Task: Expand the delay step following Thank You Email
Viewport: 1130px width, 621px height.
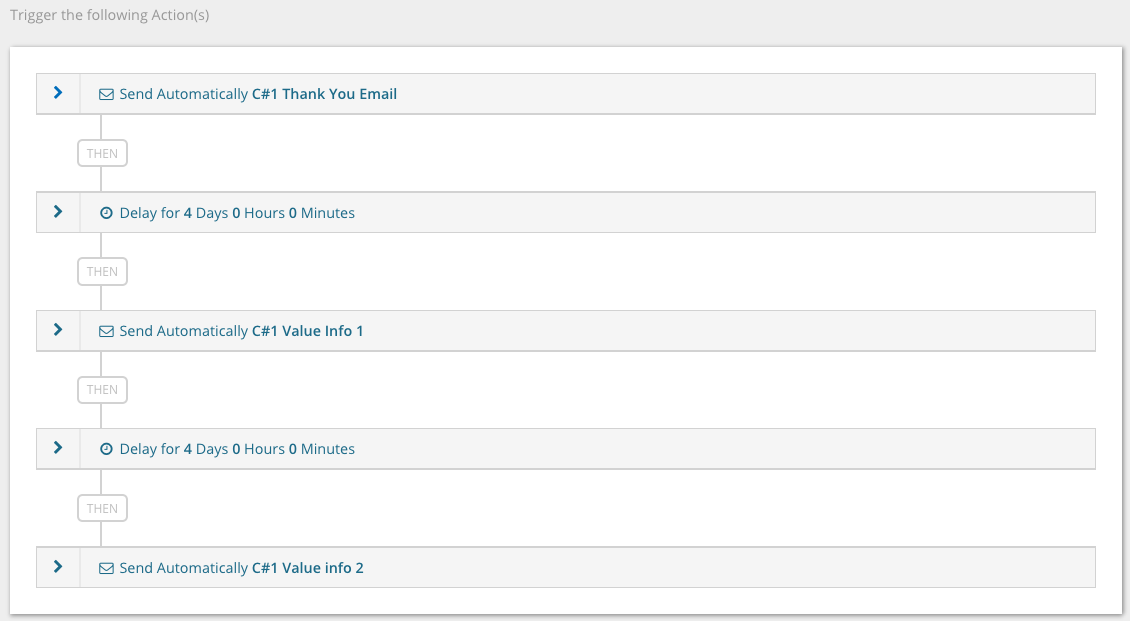Action: [58, 212]
